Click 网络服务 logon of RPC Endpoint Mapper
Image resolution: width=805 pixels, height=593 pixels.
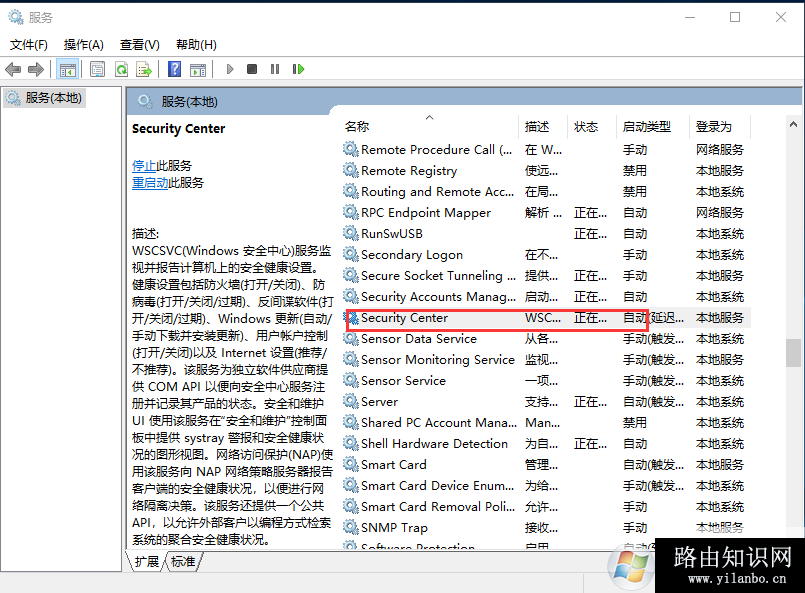(720, 213)
